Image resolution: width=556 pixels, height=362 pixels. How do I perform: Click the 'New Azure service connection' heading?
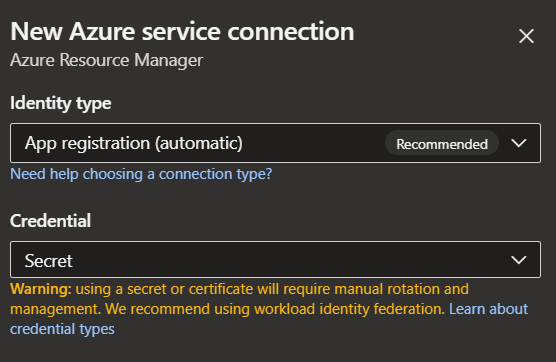(182, 32)
